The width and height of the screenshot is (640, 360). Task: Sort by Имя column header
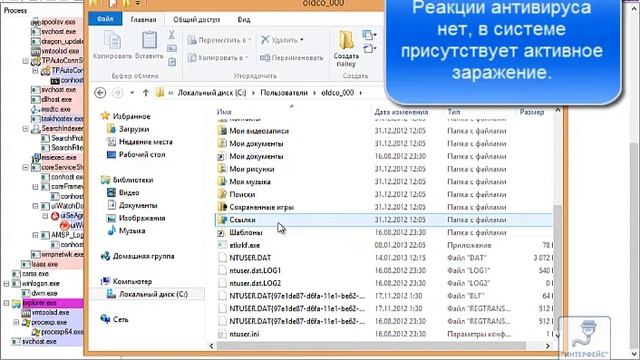[x=224, y=111]
